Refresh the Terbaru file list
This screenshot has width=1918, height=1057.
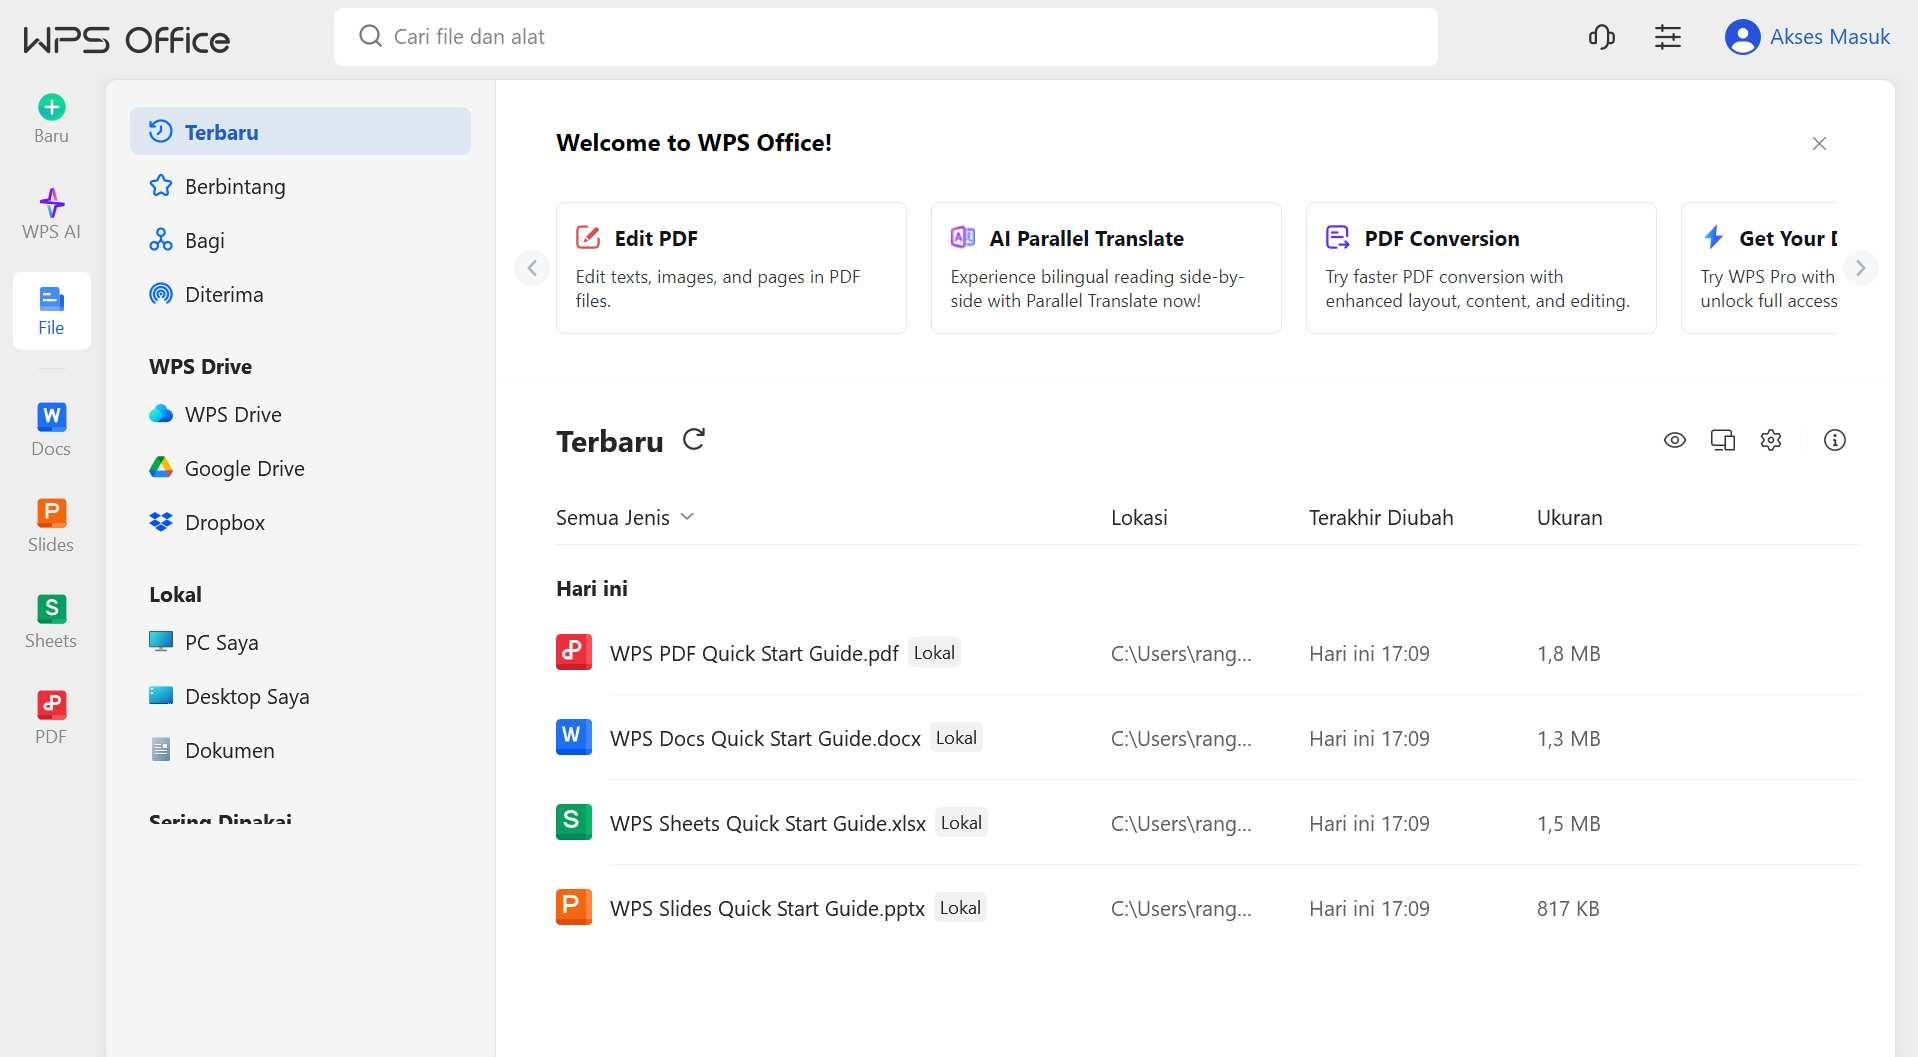(694, 440)
